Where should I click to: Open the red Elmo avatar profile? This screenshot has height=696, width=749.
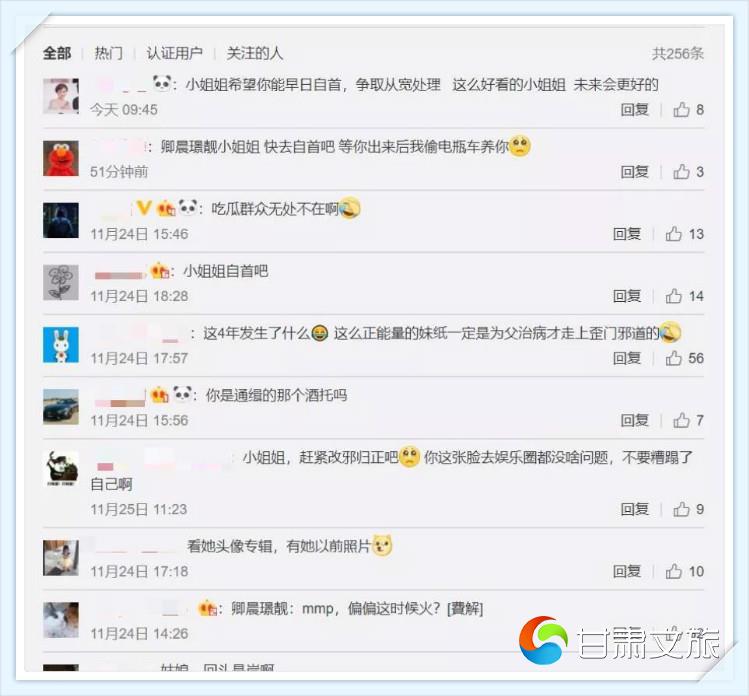coord(61,158)
